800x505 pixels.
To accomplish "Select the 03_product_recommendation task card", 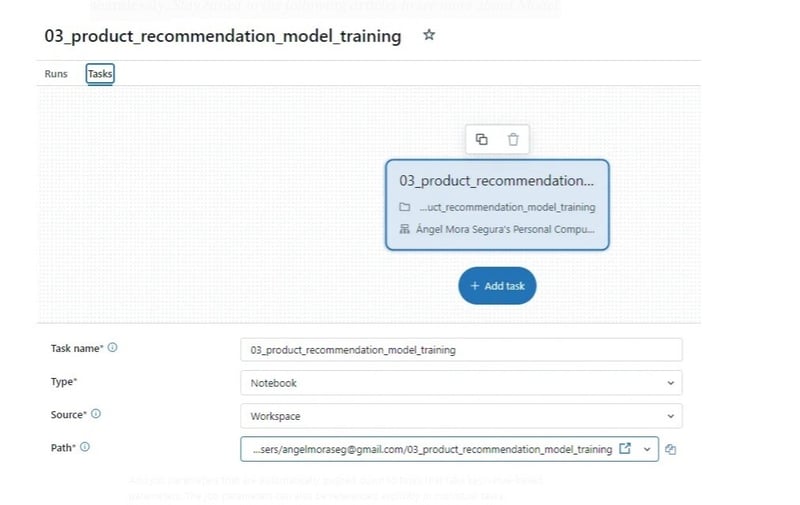I will tap(496, 182).
